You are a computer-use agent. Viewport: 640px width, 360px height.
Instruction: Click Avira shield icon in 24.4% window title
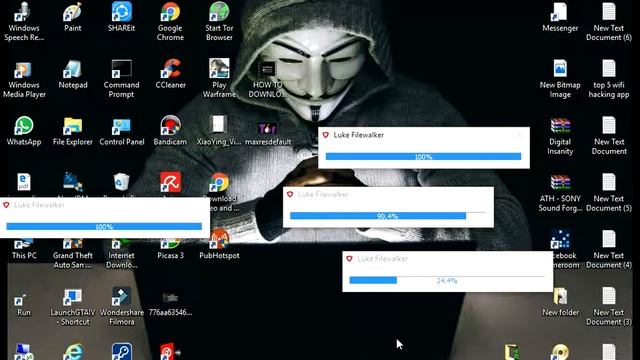[349, 259]
